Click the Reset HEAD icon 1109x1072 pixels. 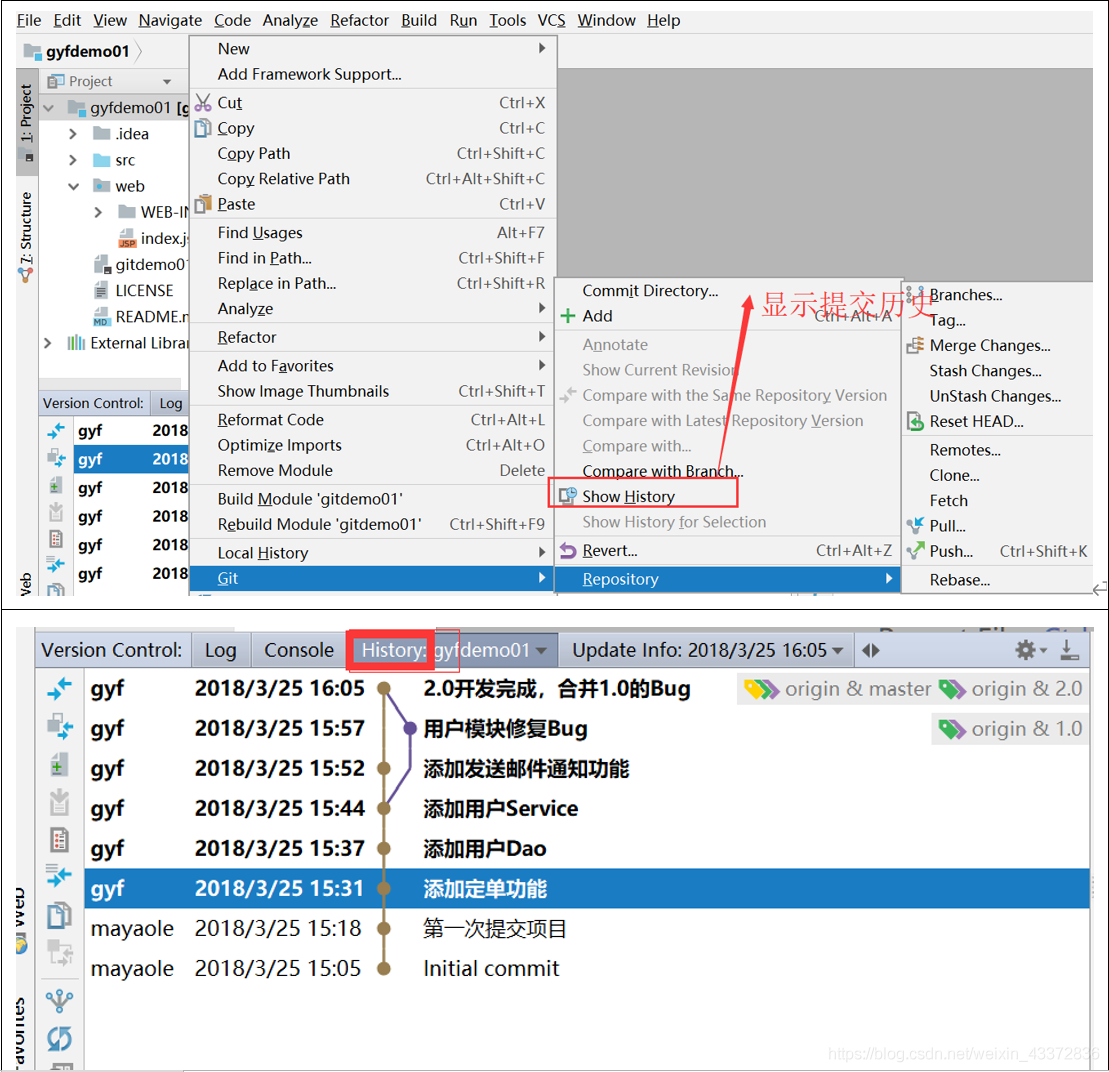(x=915, y=422)
